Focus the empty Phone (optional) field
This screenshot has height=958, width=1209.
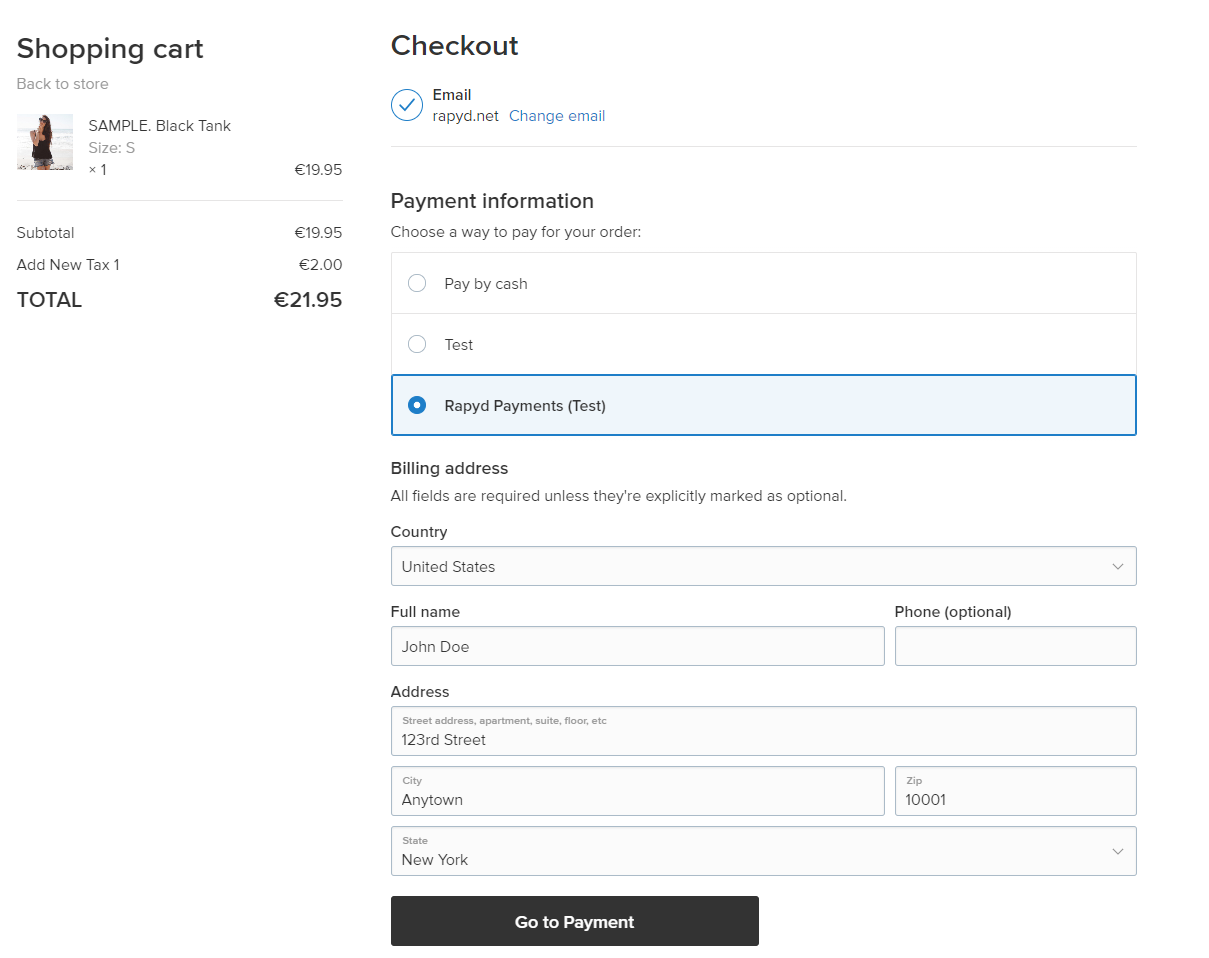[1015, 646]
